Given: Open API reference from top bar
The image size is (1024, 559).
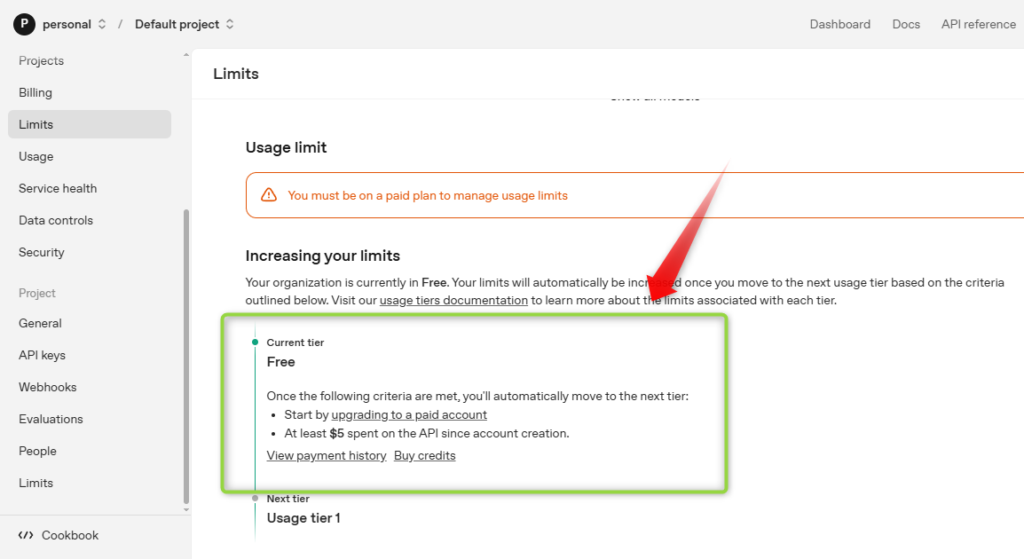Looking at the screenshot, I should pos(978,24).
